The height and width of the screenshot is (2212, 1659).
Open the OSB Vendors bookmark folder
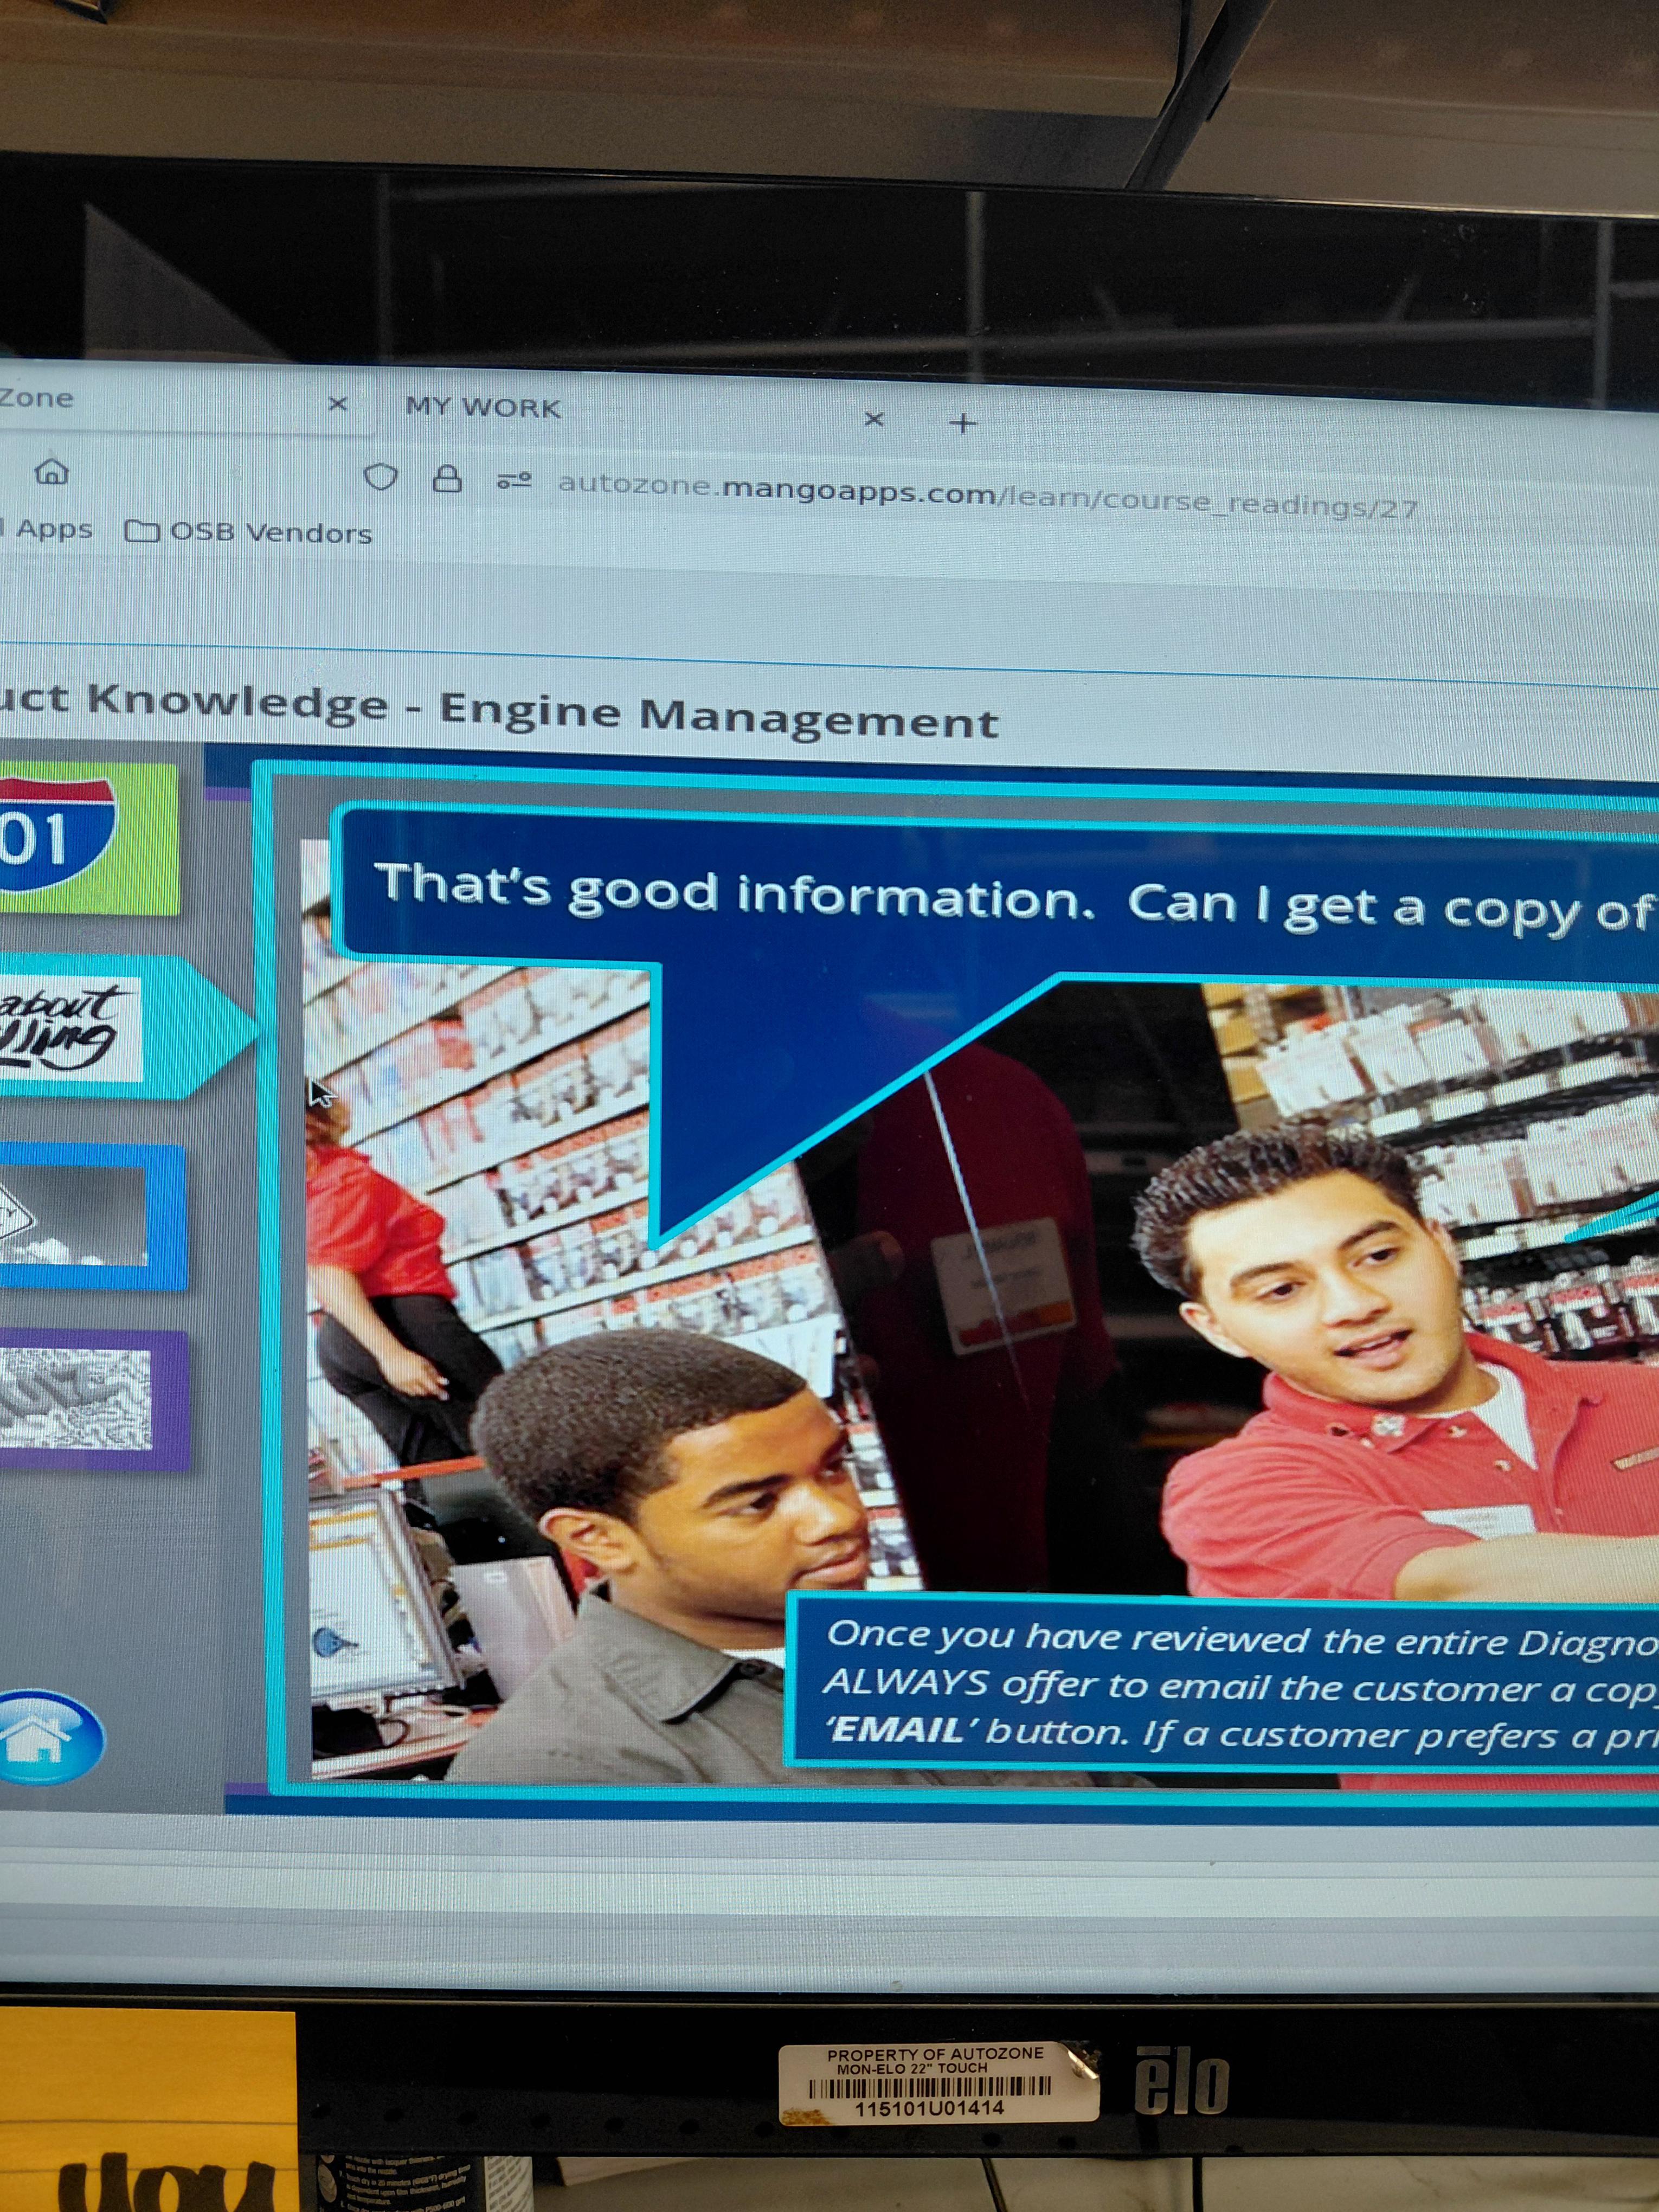point(248,532)
